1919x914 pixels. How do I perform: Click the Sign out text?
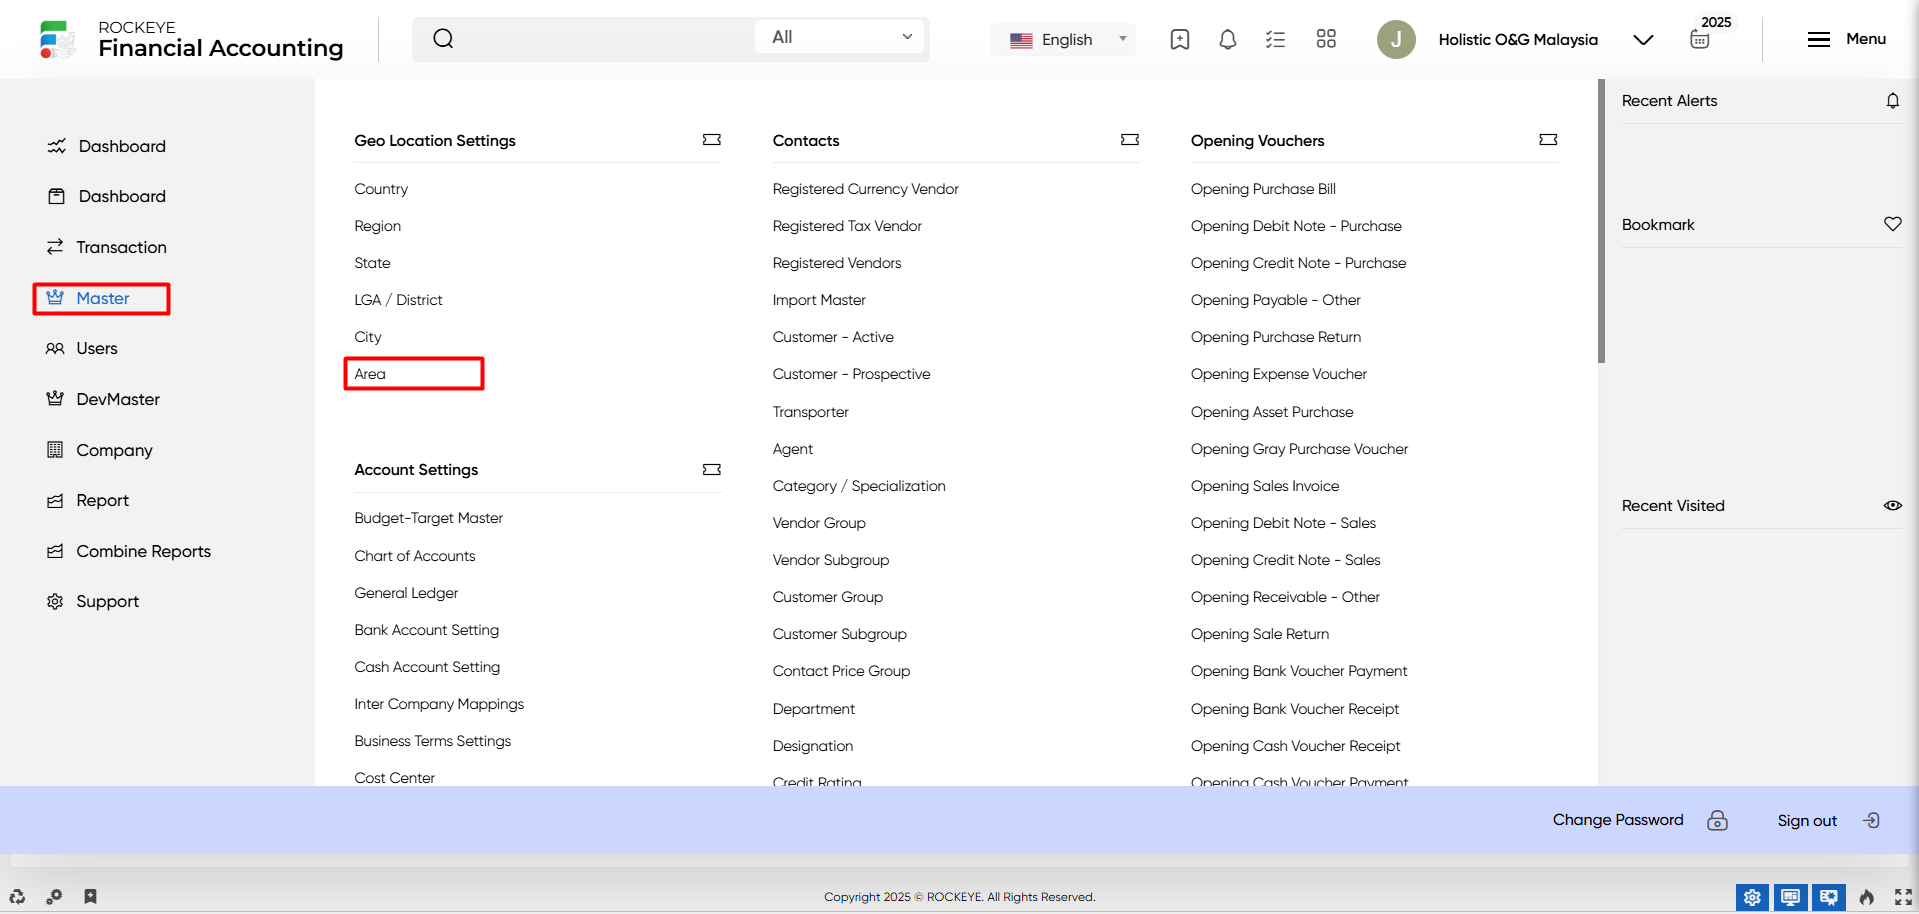tap(1807, 821)
